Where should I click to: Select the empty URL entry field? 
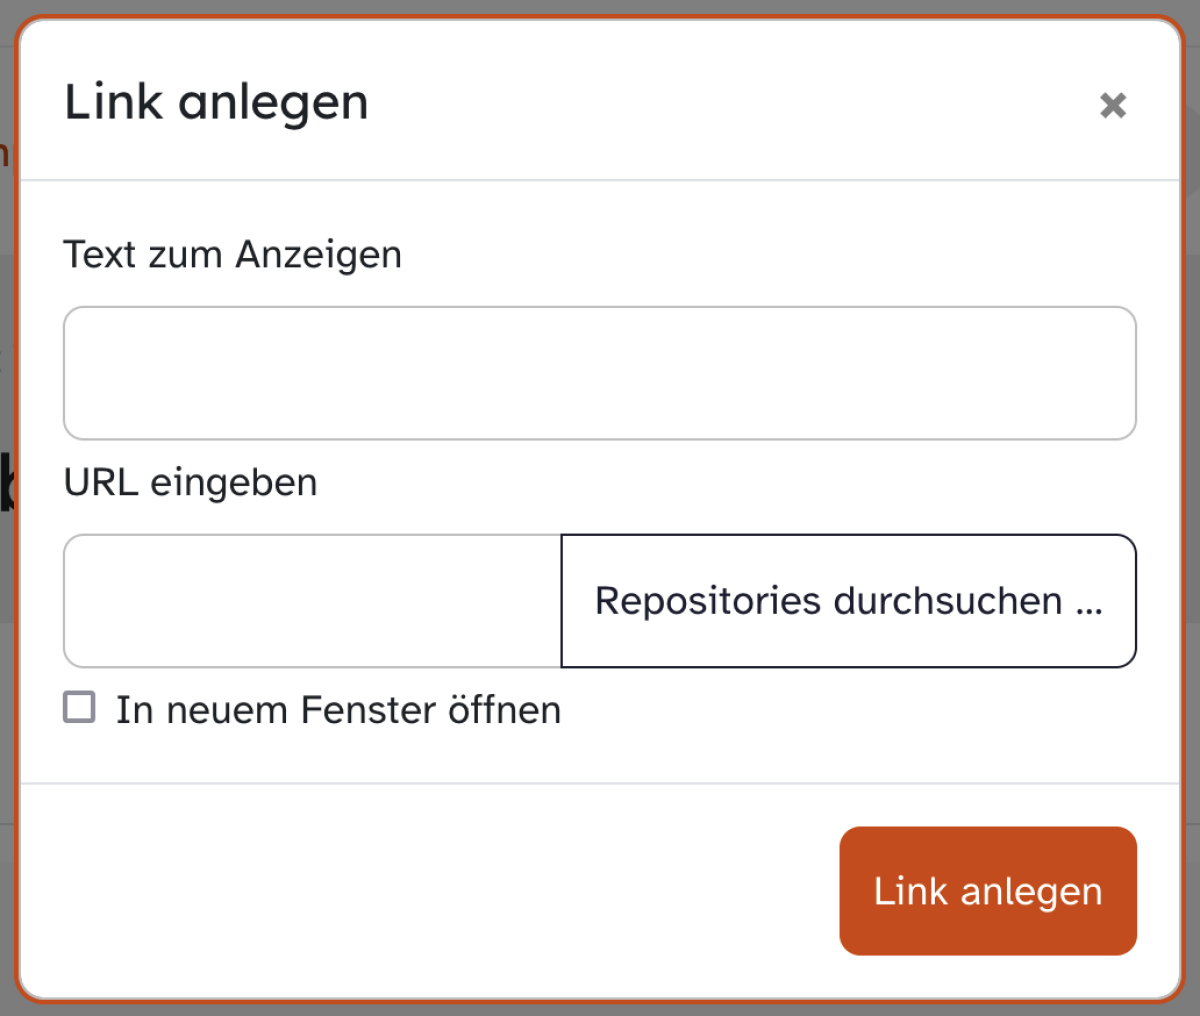312,601
